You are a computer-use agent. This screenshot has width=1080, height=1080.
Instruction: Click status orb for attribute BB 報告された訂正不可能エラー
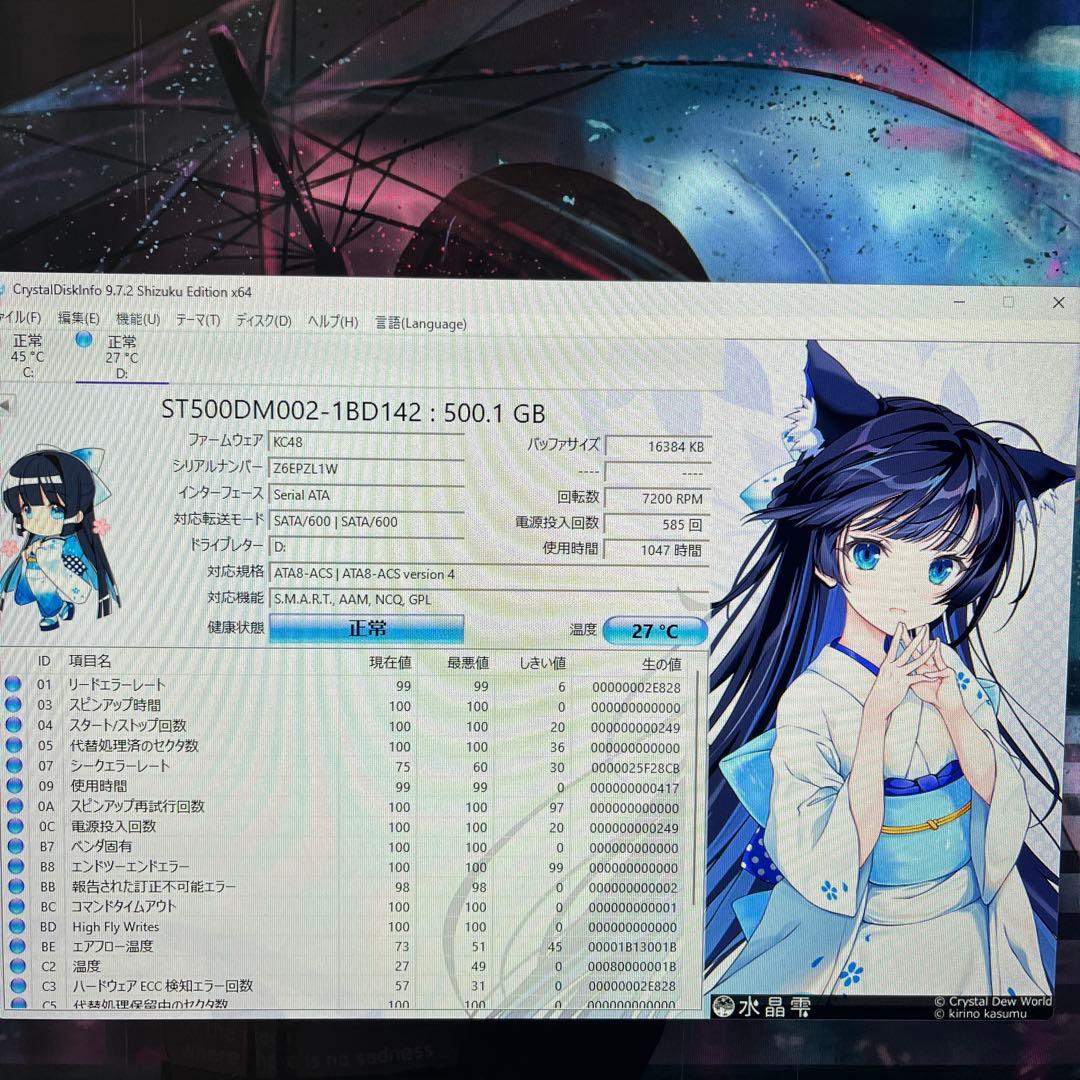click(x=17, y=886)
